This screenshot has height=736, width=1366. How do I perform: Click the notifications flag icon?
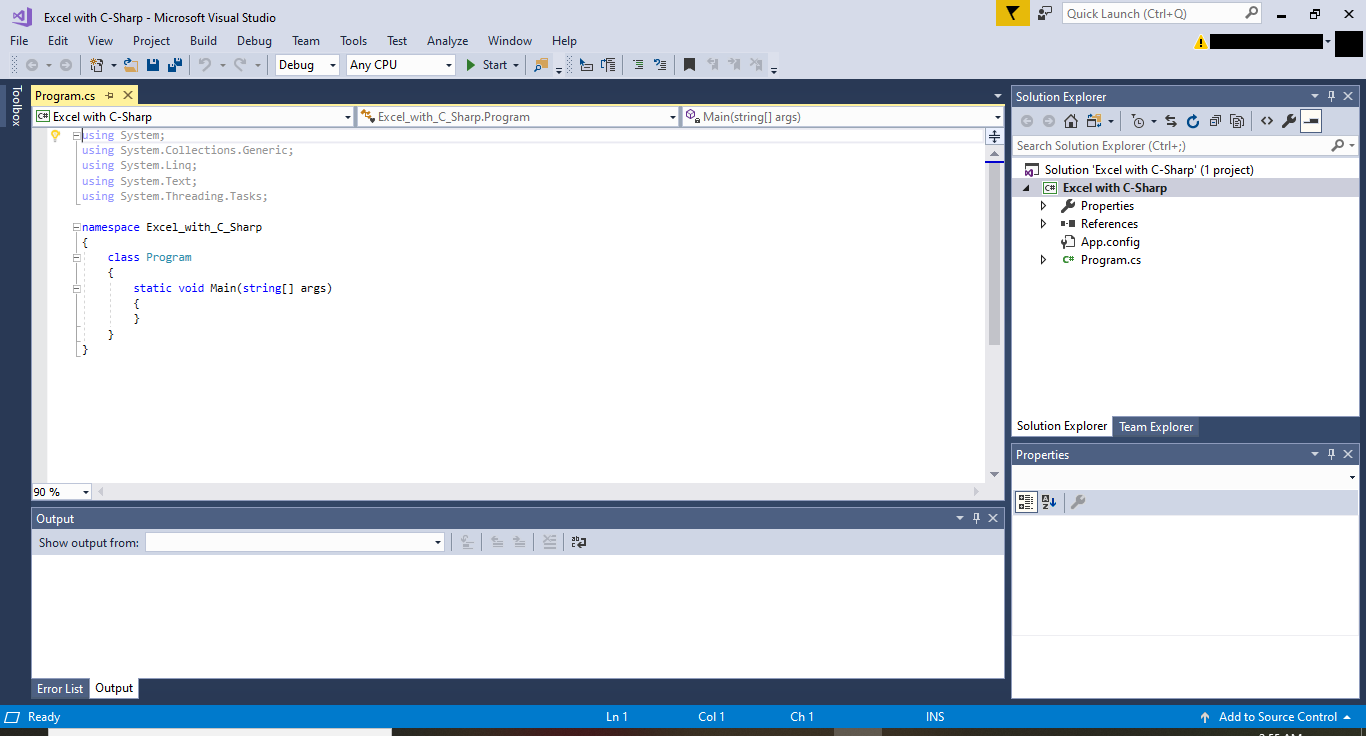click(x=1012, y=13)
